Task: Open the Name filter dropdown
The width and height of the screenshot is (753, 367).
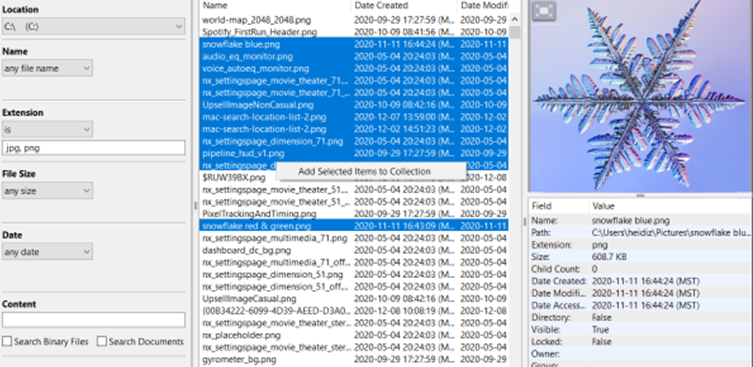Action: click(x=48, y=68)
